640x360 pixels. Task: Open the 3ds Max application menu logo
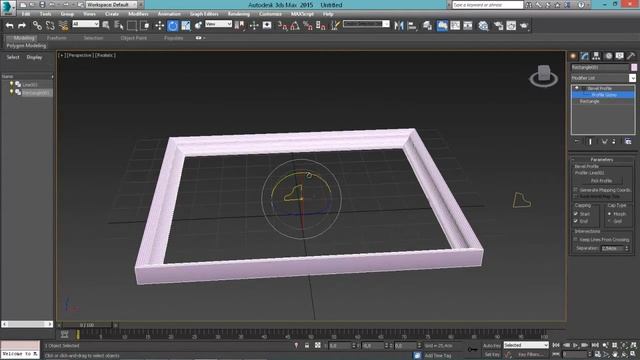tap(8, 7)
